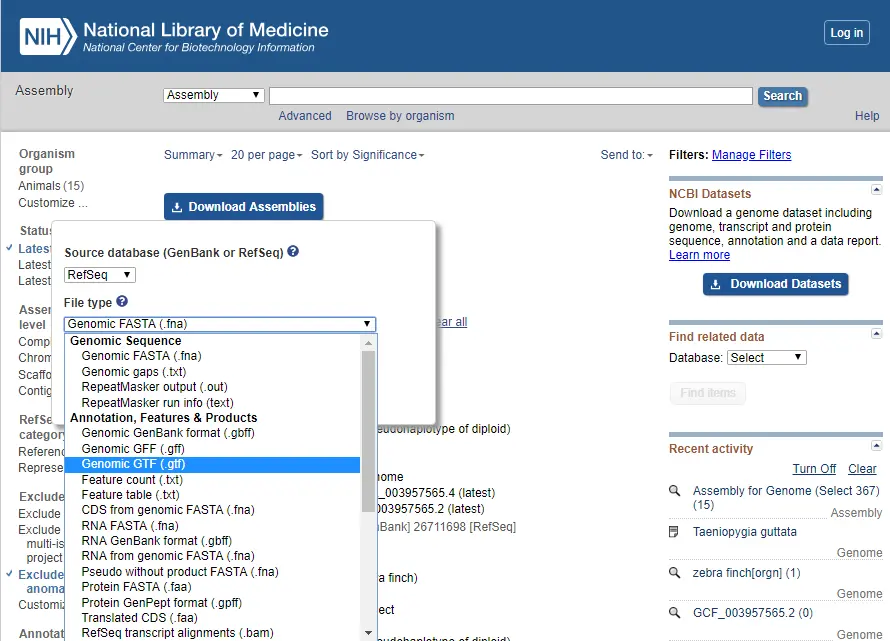Choose Genomic GTF (.gtf) from the list
Screen dimensions: 890x641
coord(133,464)
